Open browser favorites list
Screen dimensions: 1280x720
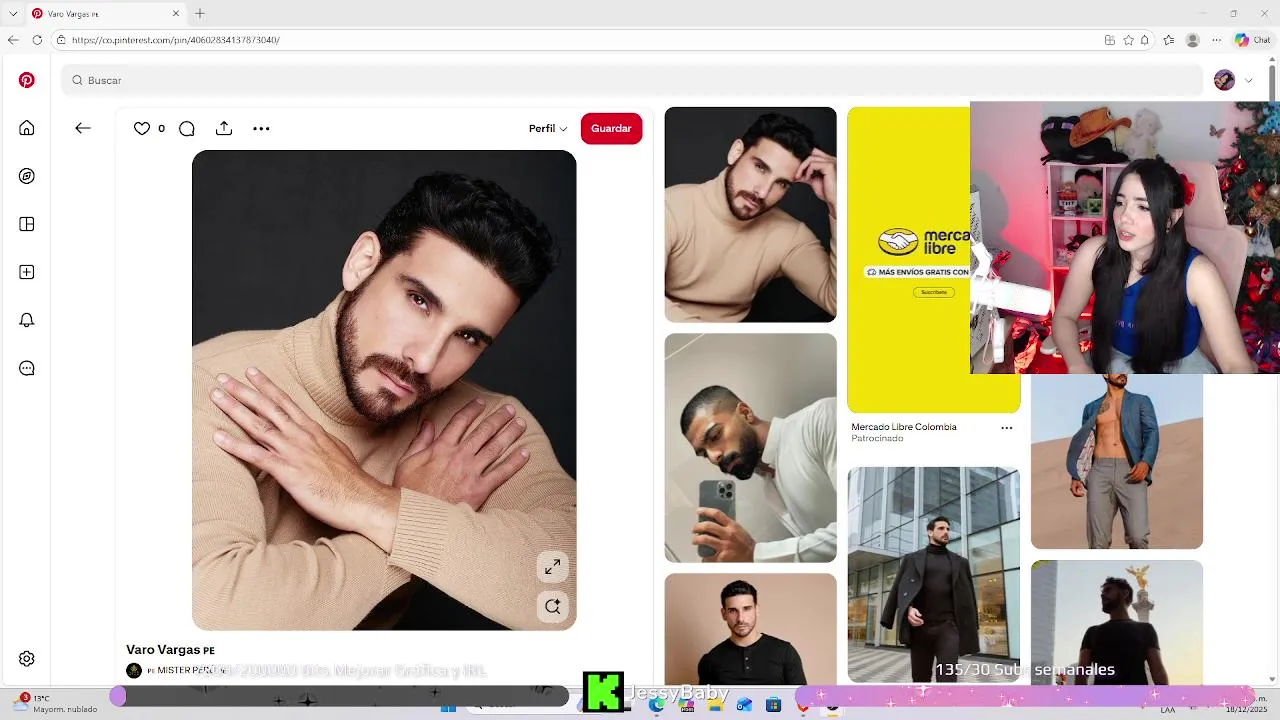click(1169, 40)
